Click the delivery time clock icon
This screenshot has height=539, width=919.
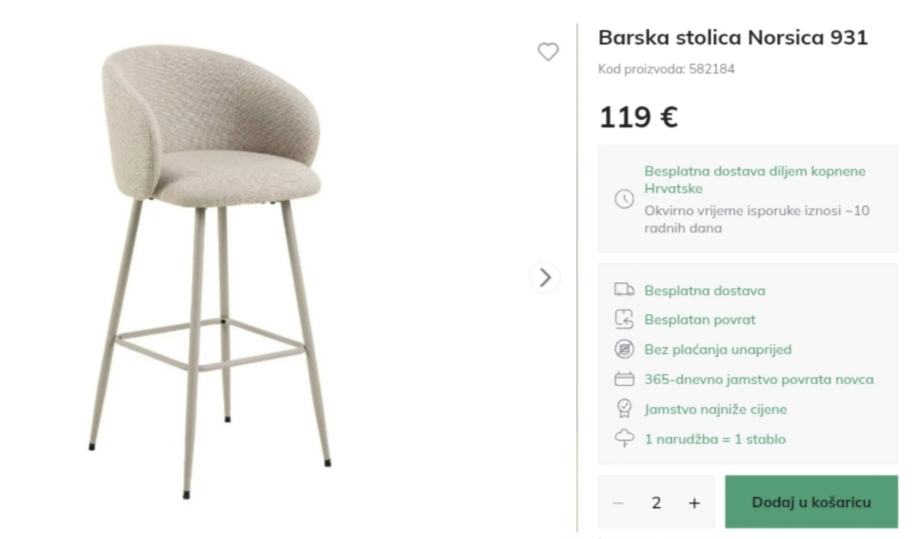[624, 199]
